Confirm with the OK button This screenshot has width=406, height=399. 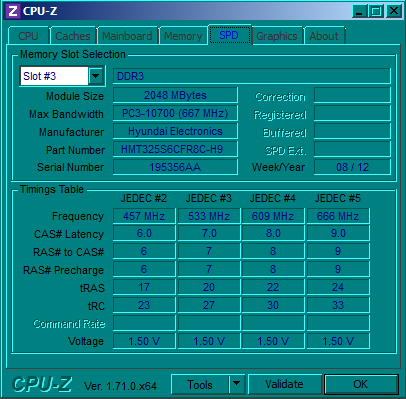tap(361, 384)
